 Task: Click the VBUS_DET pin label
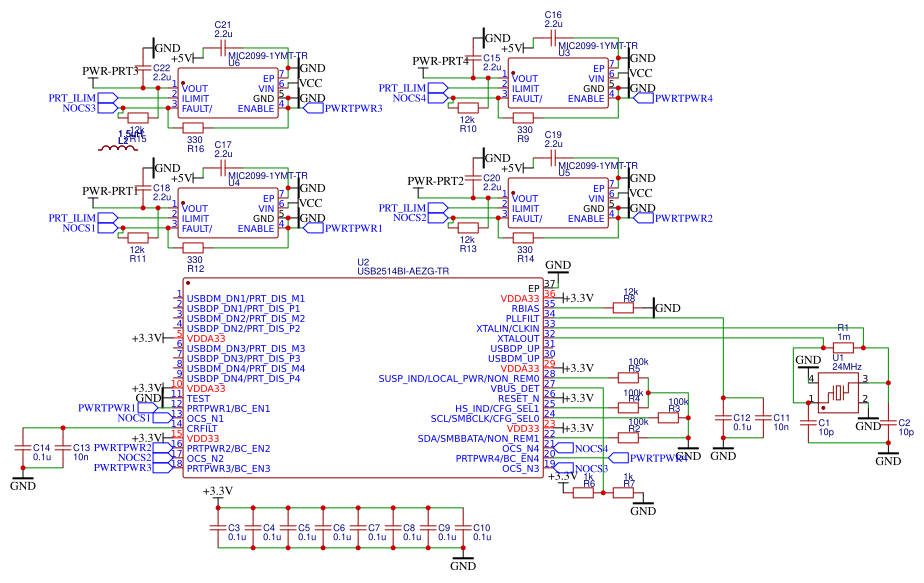(515, 388)
